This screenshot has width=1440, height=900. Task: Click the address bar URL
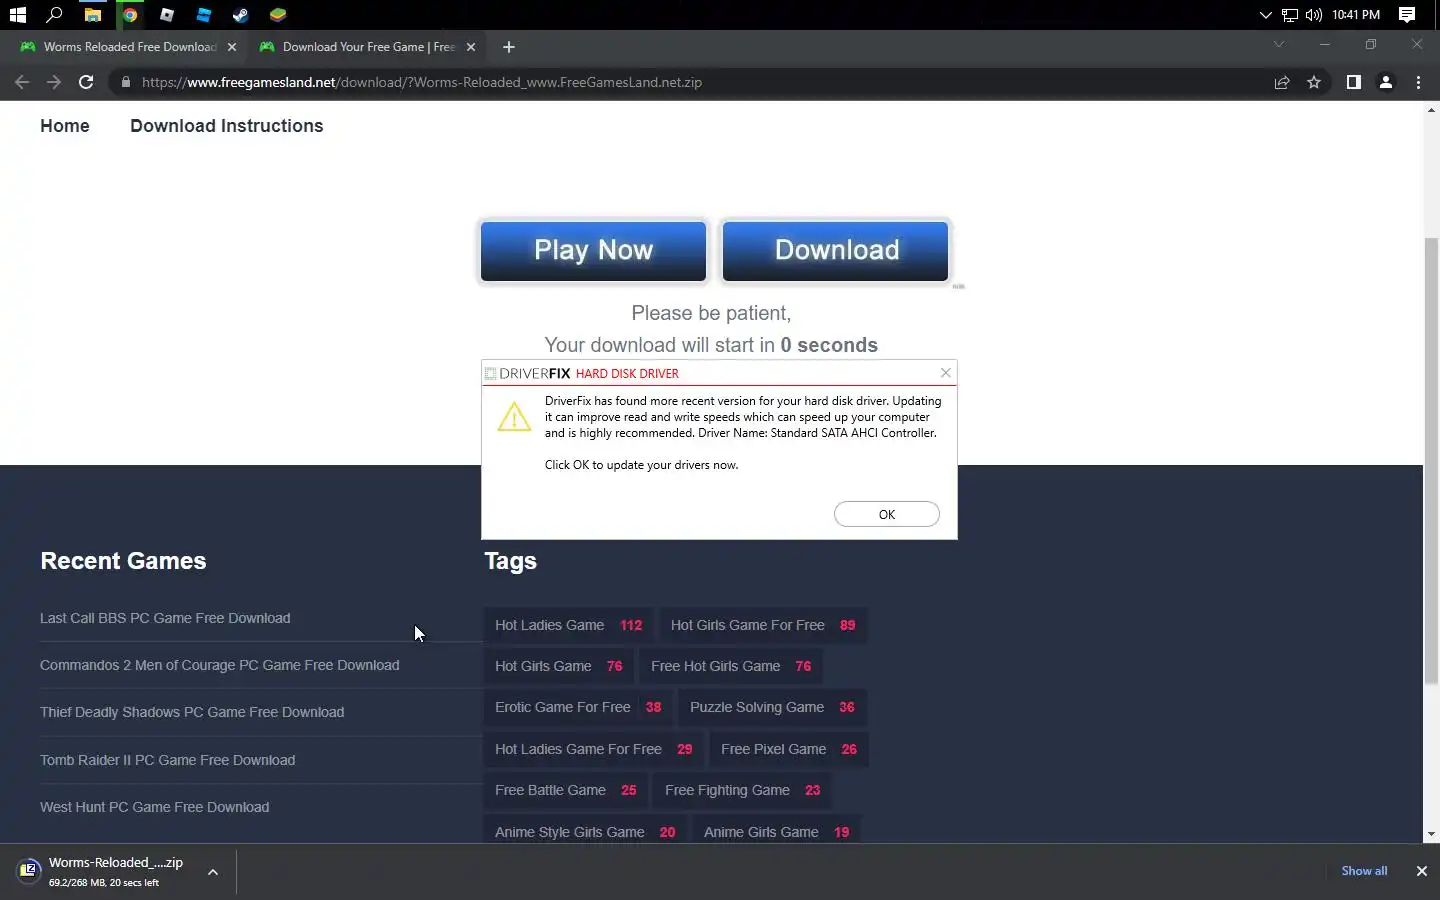click(x=421, y=82)
